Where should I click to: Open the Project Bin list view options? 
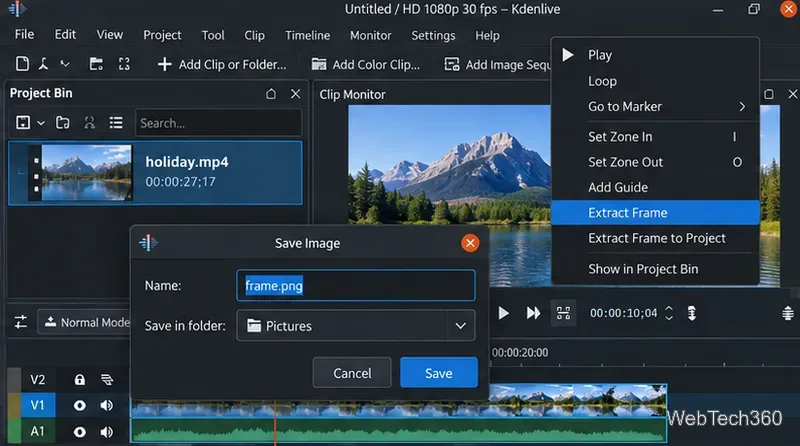pos(116,122)
